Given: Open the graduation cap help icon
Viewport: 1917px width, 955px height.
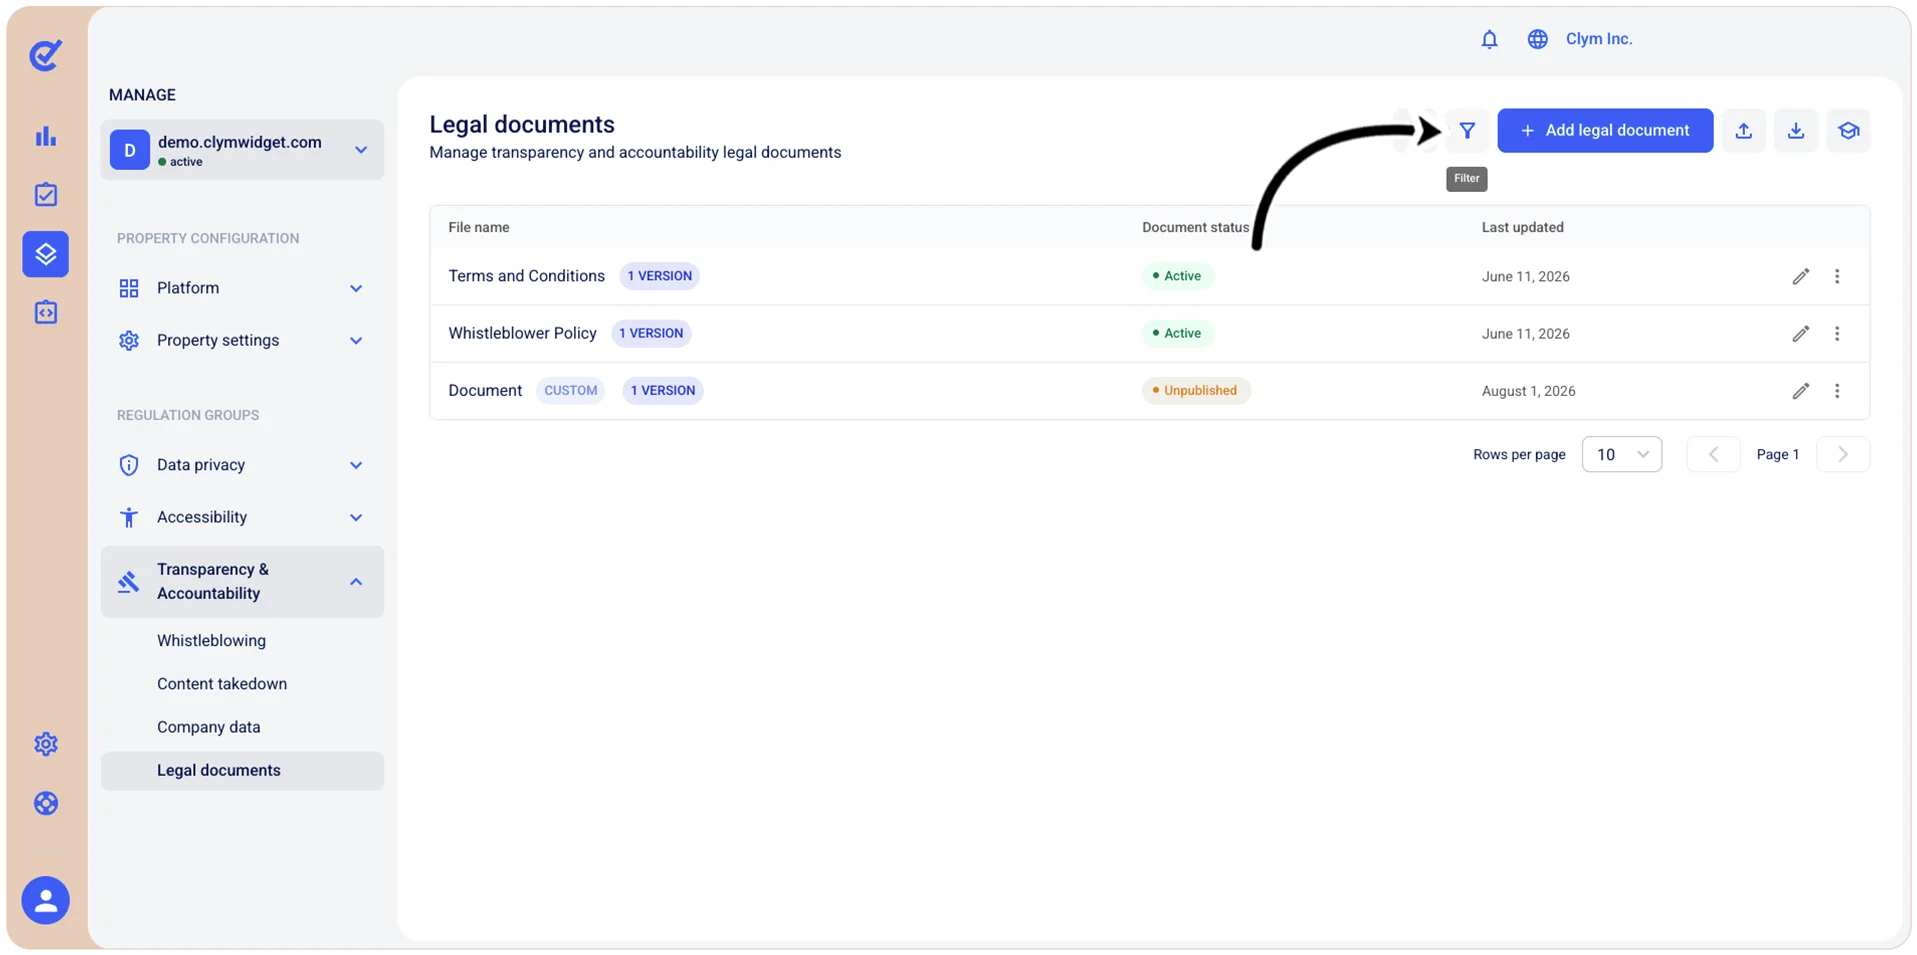Looking at the screenshot, I should pyautogui.click(x=1848, y=131).
